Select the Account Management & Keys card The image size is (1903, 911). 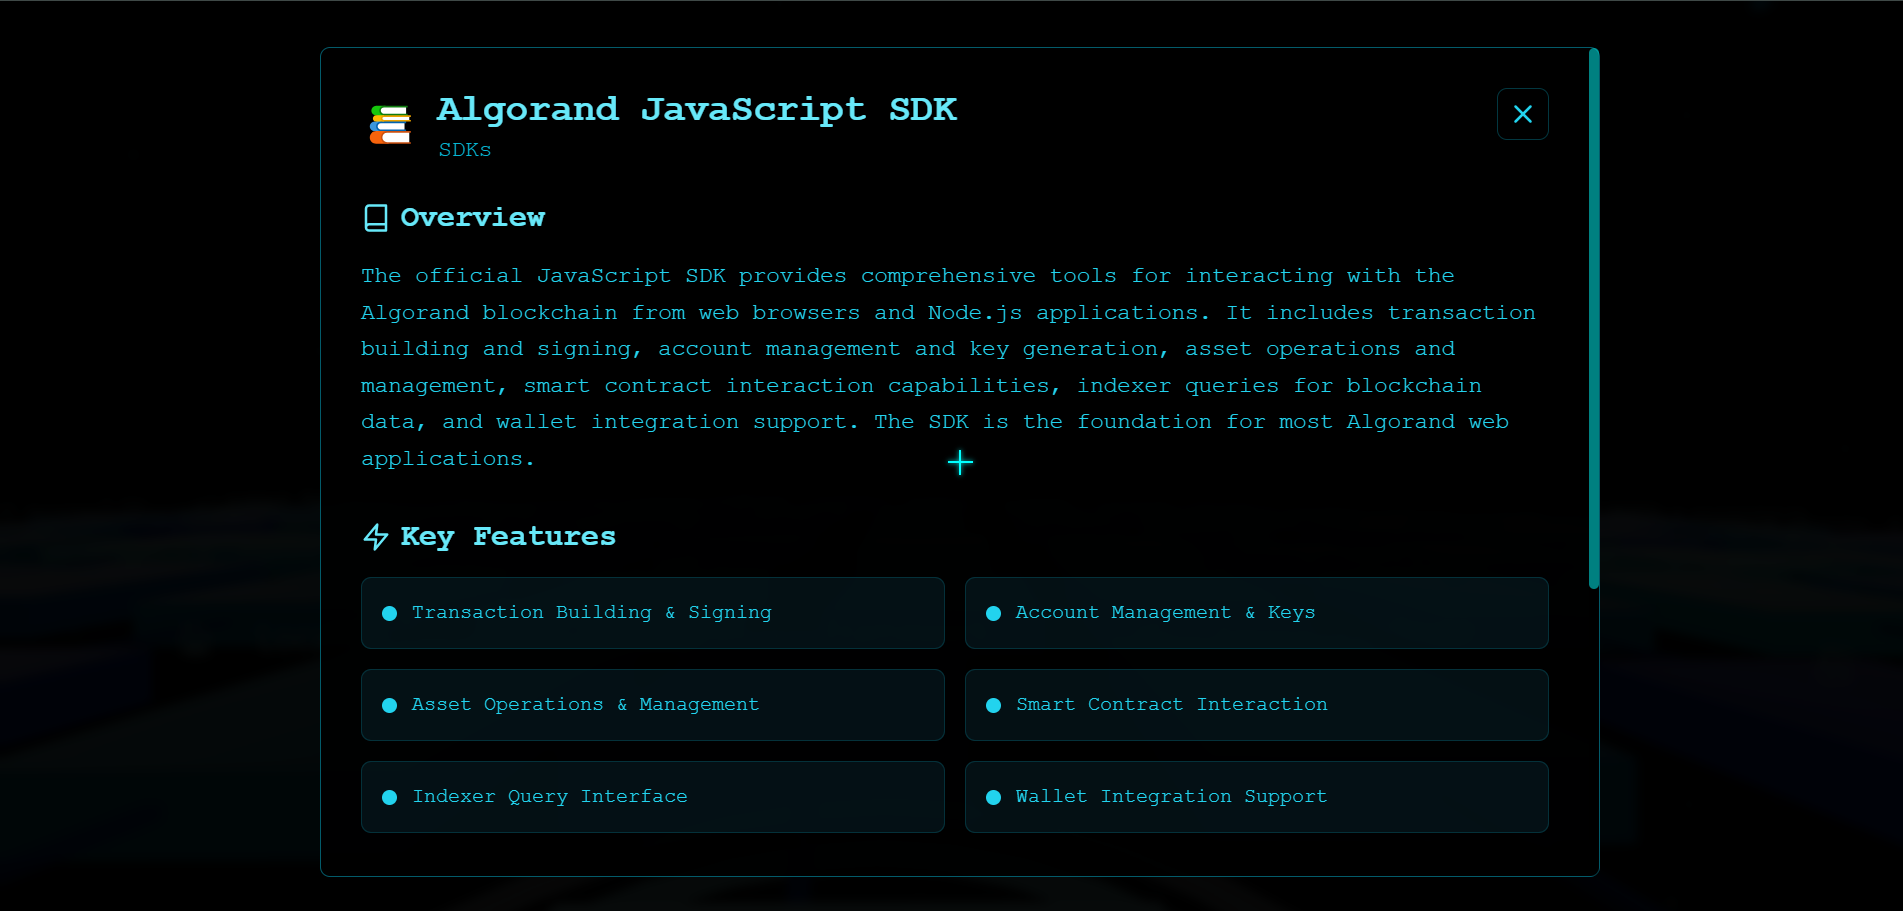(1257, 613)
